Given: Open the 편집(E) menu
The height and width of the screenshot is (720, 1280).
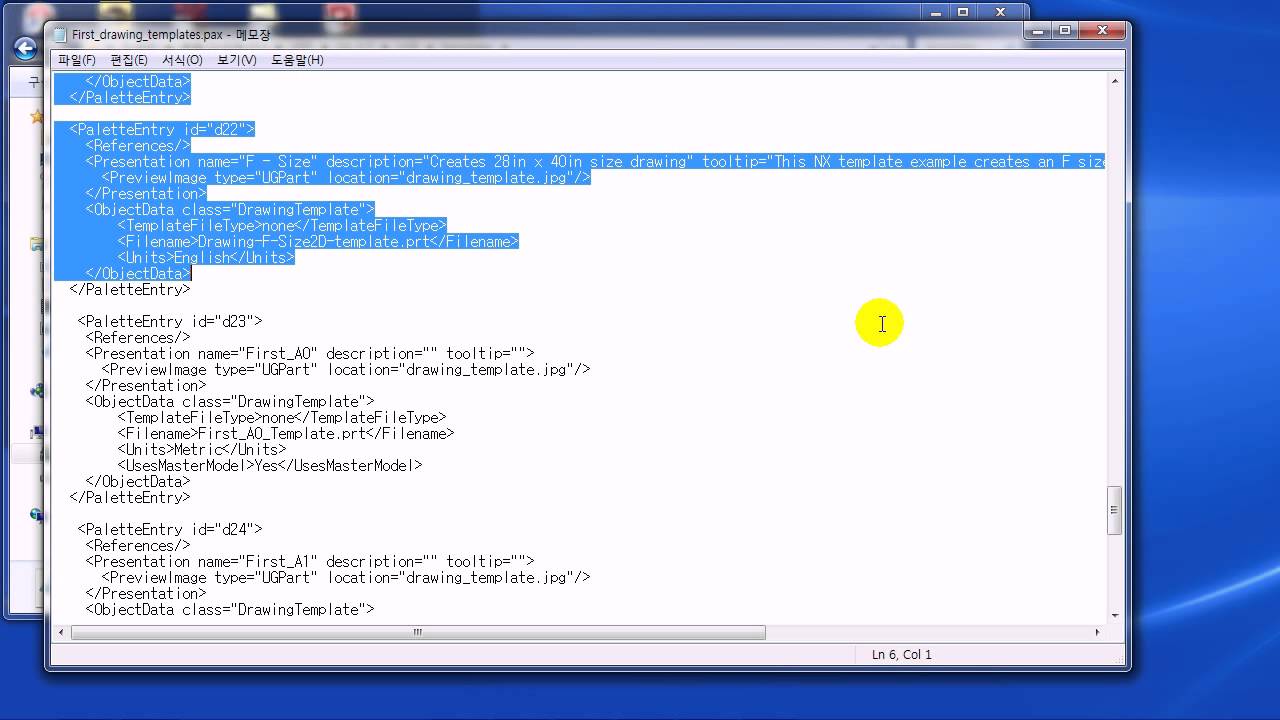Looking at the screenshot, I should (129, 60).
